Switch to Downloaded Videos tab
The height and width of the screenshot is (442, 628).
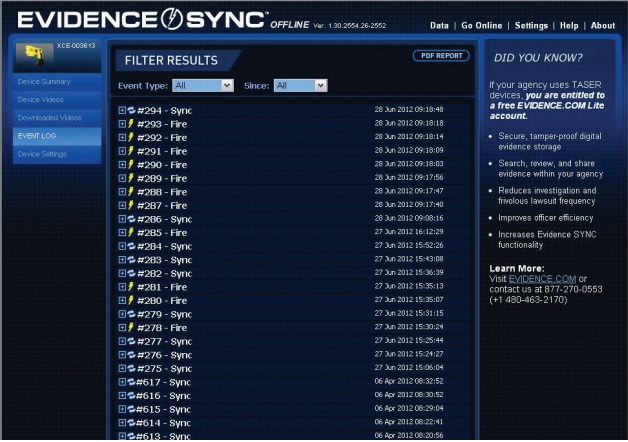pyautogui.click(x=57, y=118)
